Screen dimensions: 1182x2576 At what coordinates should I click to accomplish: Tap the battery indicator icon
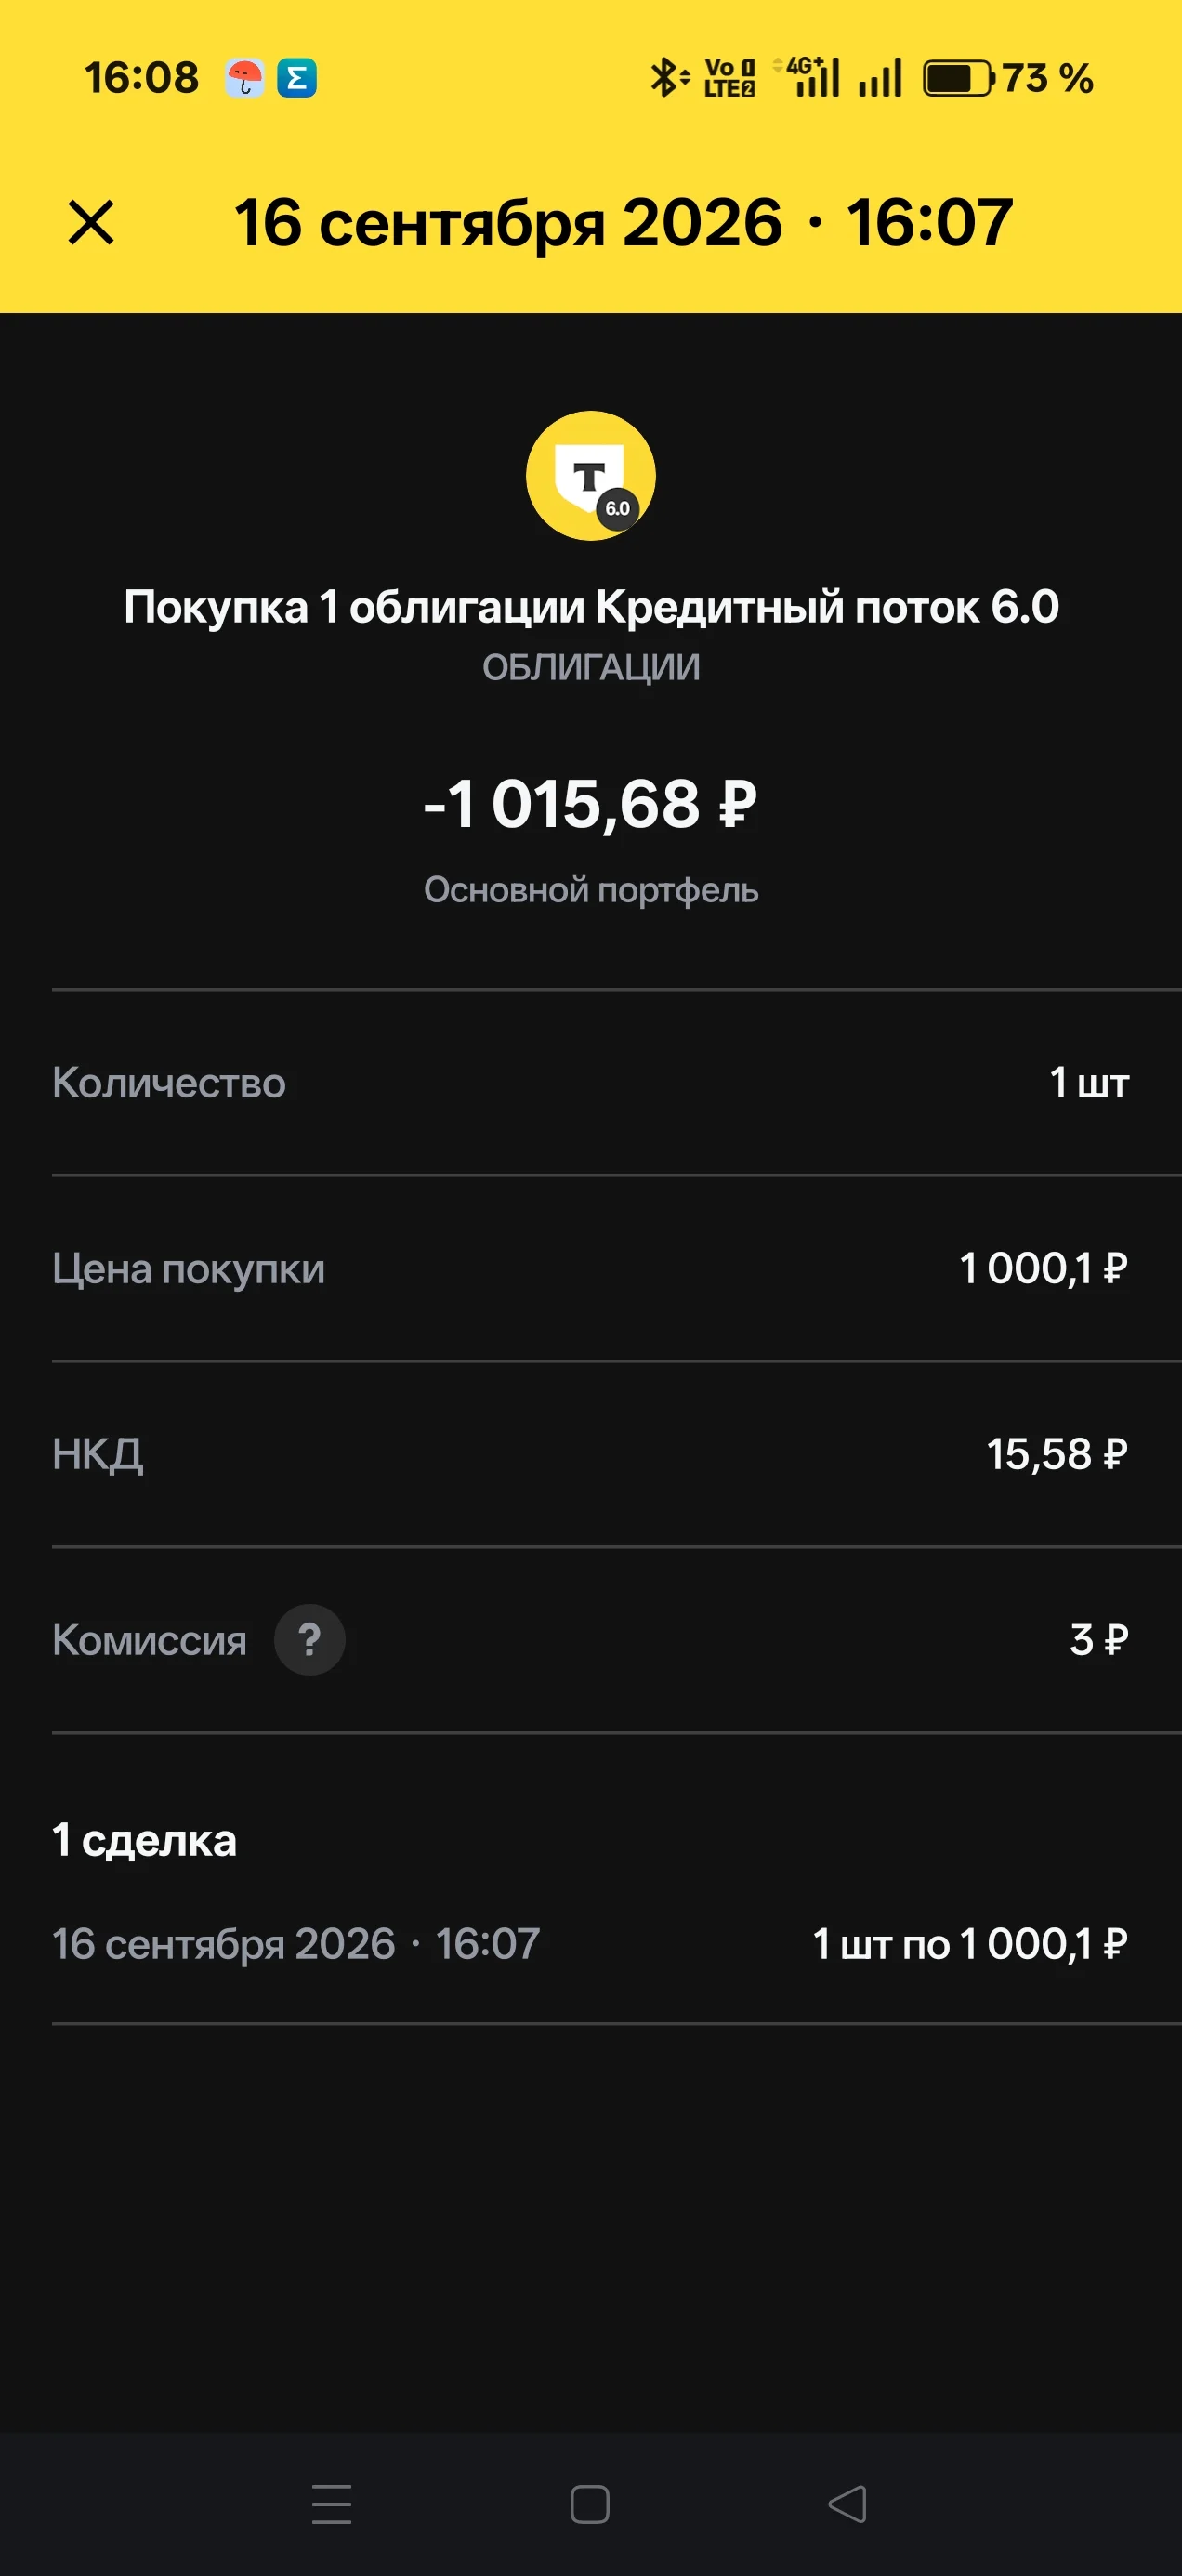click(x=958, y=78)
